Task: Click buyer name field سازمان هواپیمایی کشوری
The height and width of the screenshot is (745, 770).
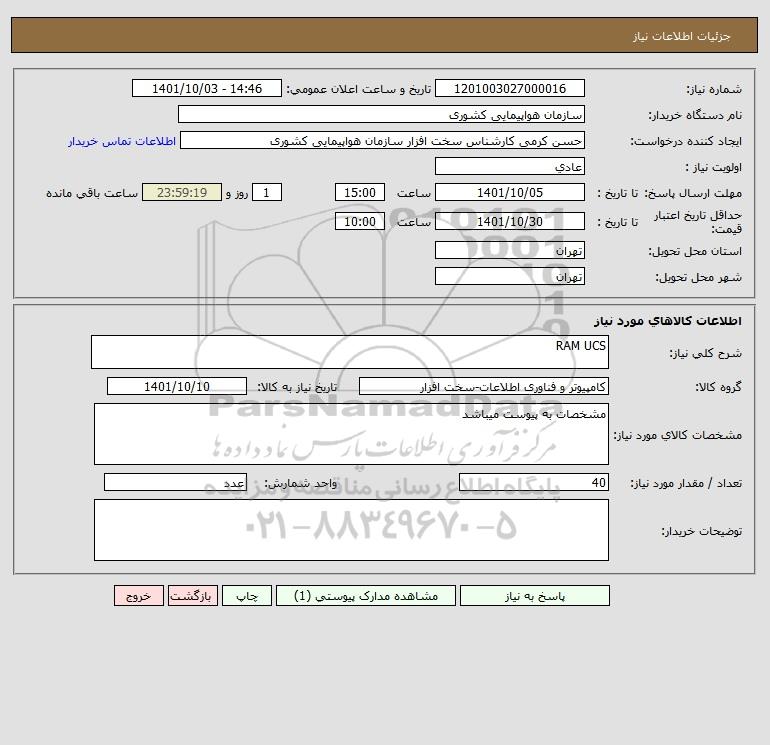Action: pyautogui.click(x=381, y=114)
